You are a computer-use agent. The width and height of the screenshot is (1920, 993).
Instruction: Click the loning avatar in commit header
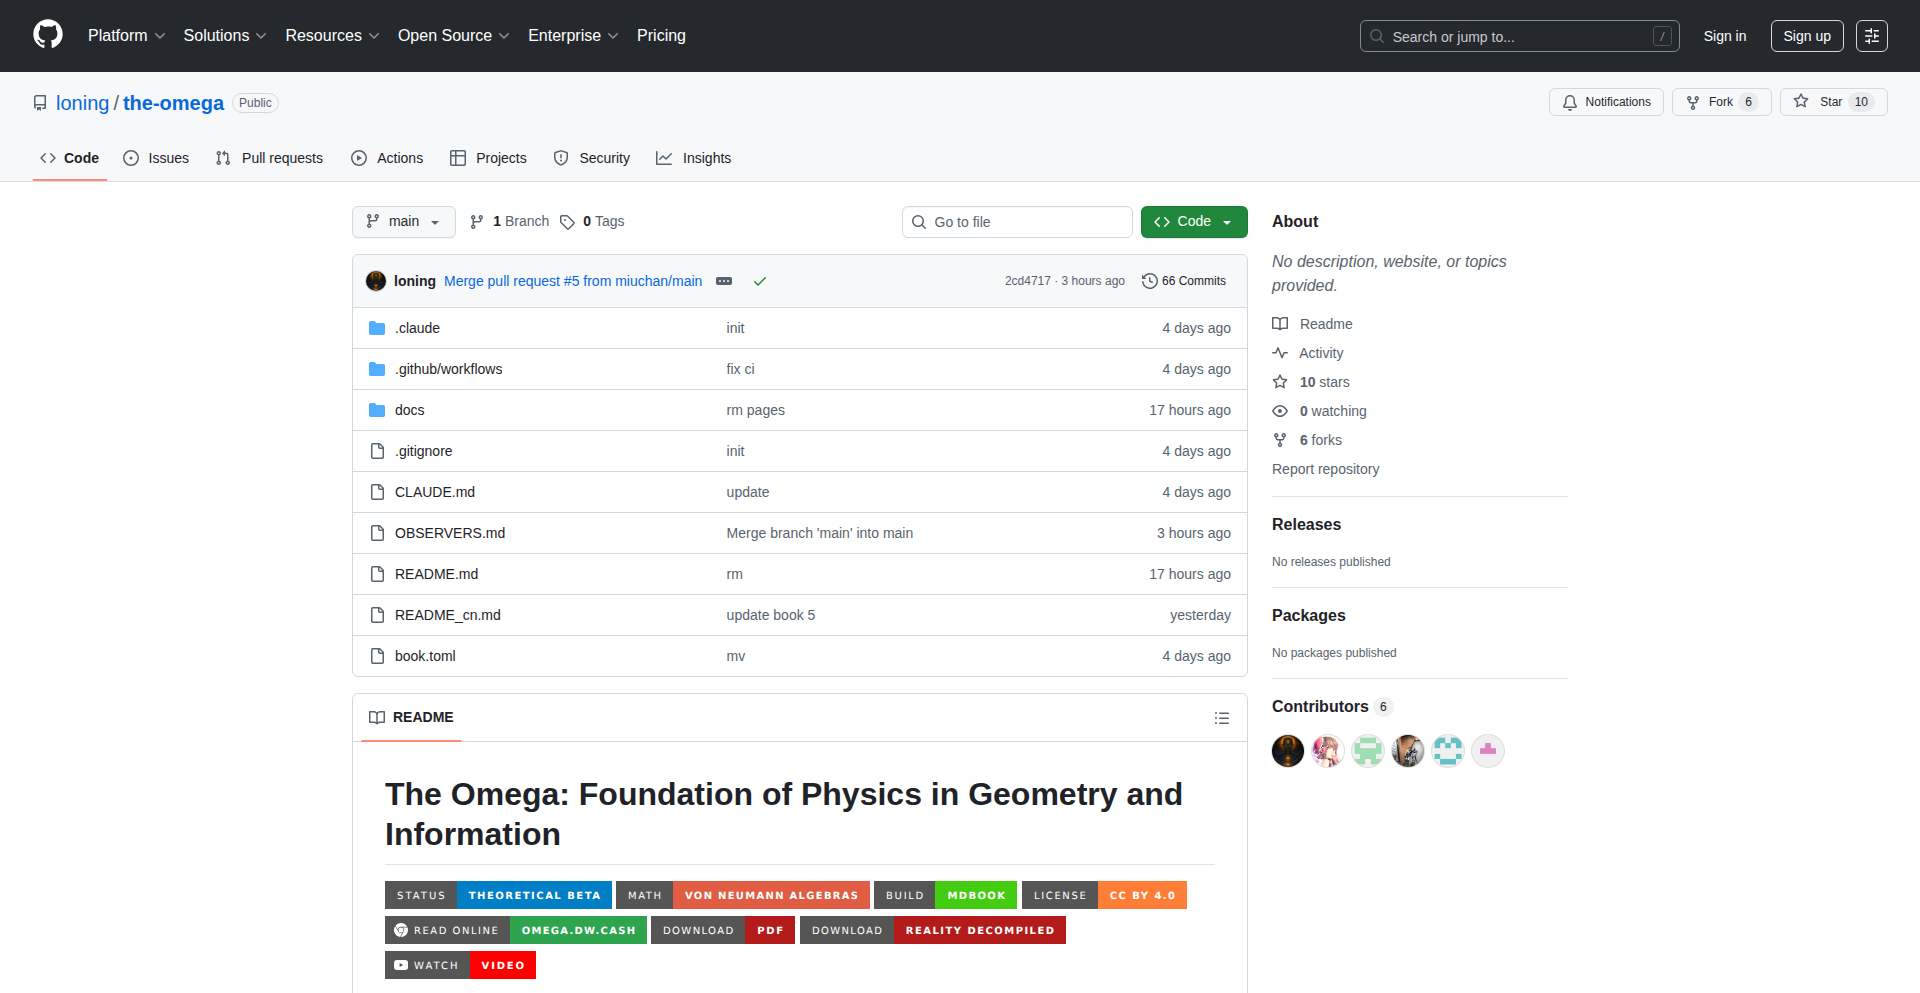376,281
